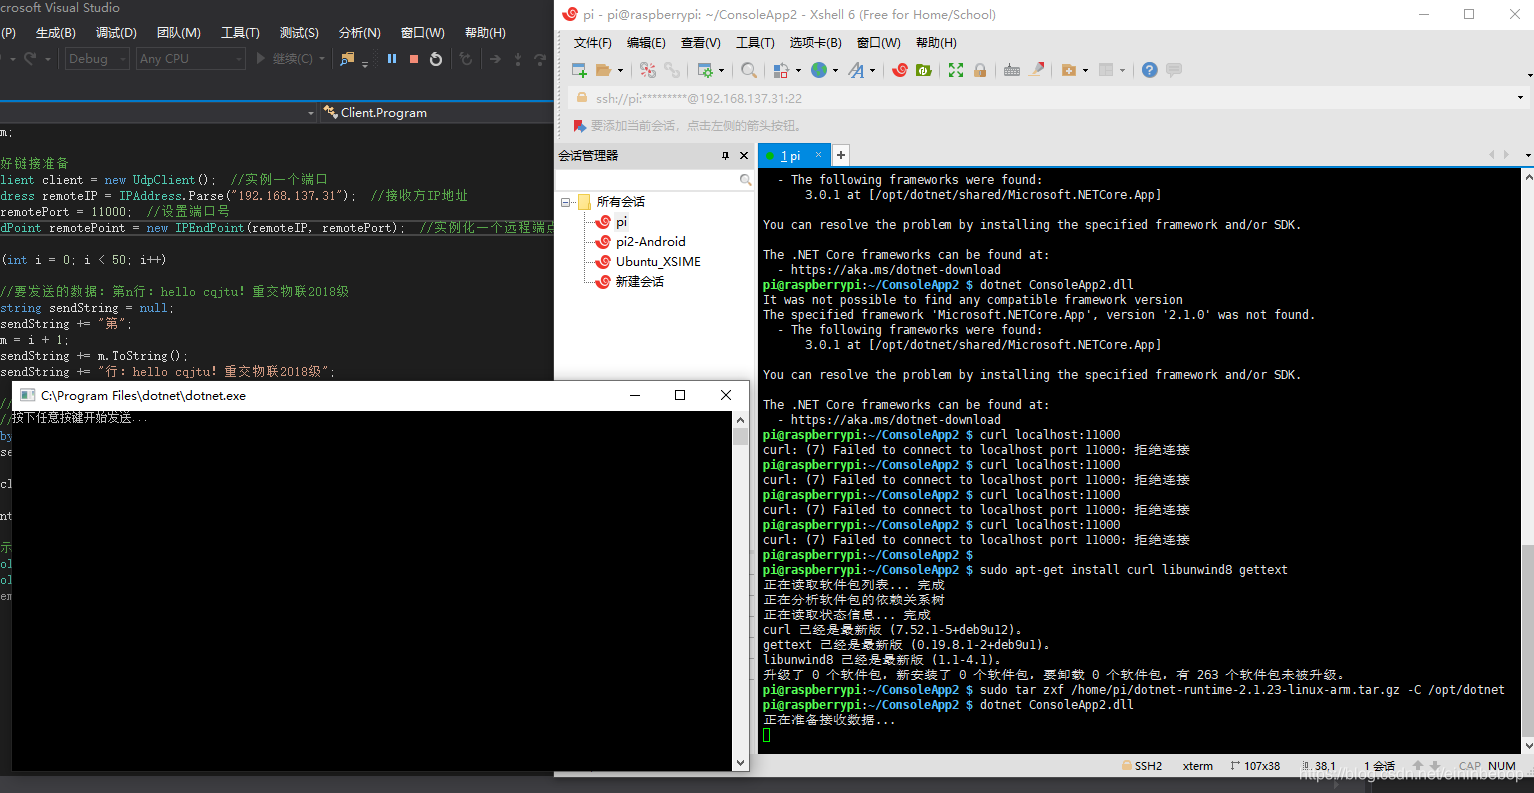Click the xterm label in status bar

point(1198,766)
